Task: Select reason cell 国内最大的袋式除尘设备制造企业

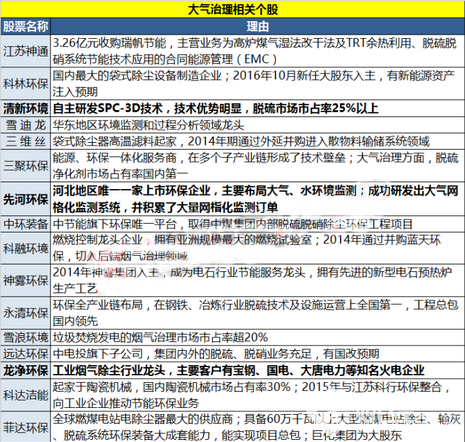Action: (x=258, y=83)
